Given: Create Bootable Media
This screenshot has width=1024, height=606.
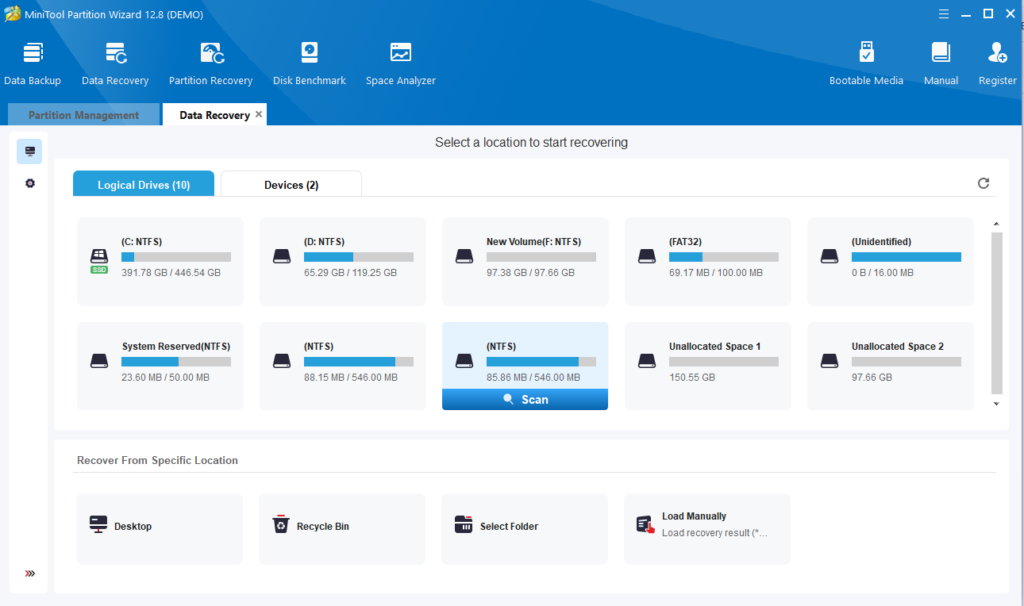Looking at the screenshot, I should click(866, 63).
